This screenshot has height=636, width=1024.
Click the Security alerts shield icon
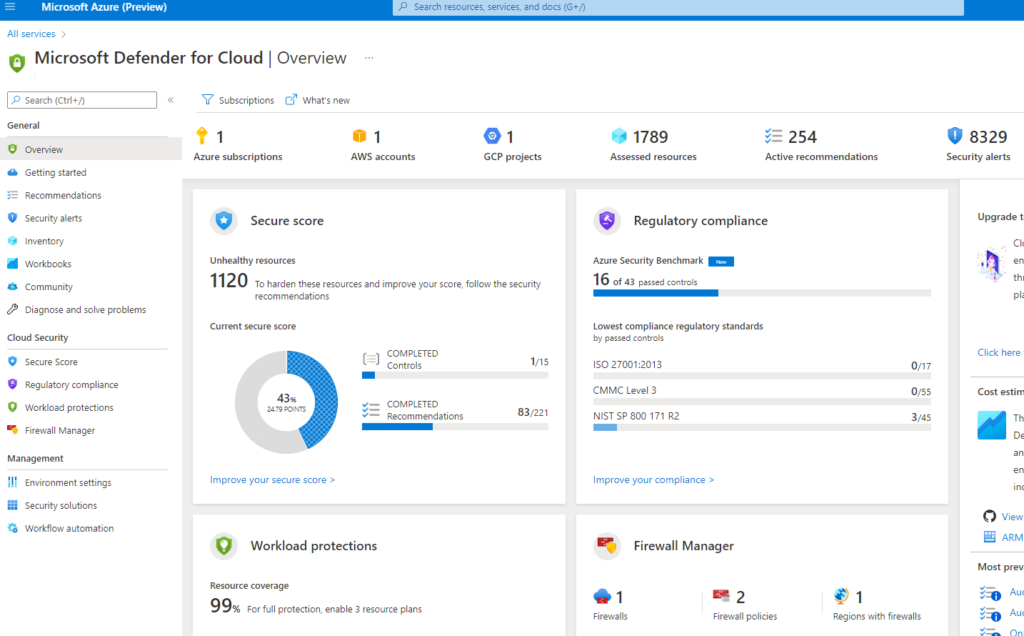point(954,136)
